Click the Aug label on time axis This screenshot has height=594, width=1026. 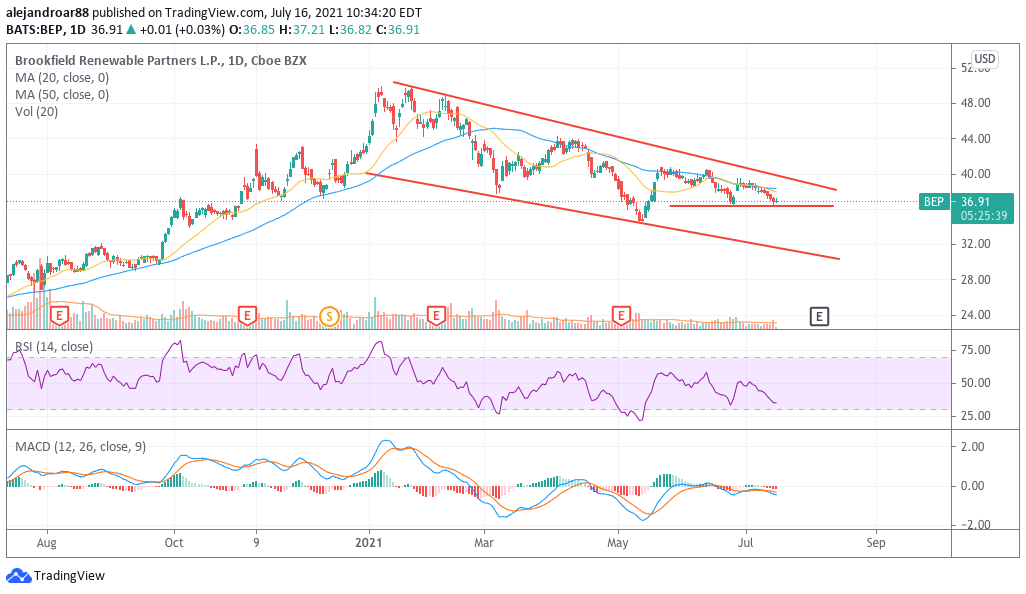click(x=46, y=543)
